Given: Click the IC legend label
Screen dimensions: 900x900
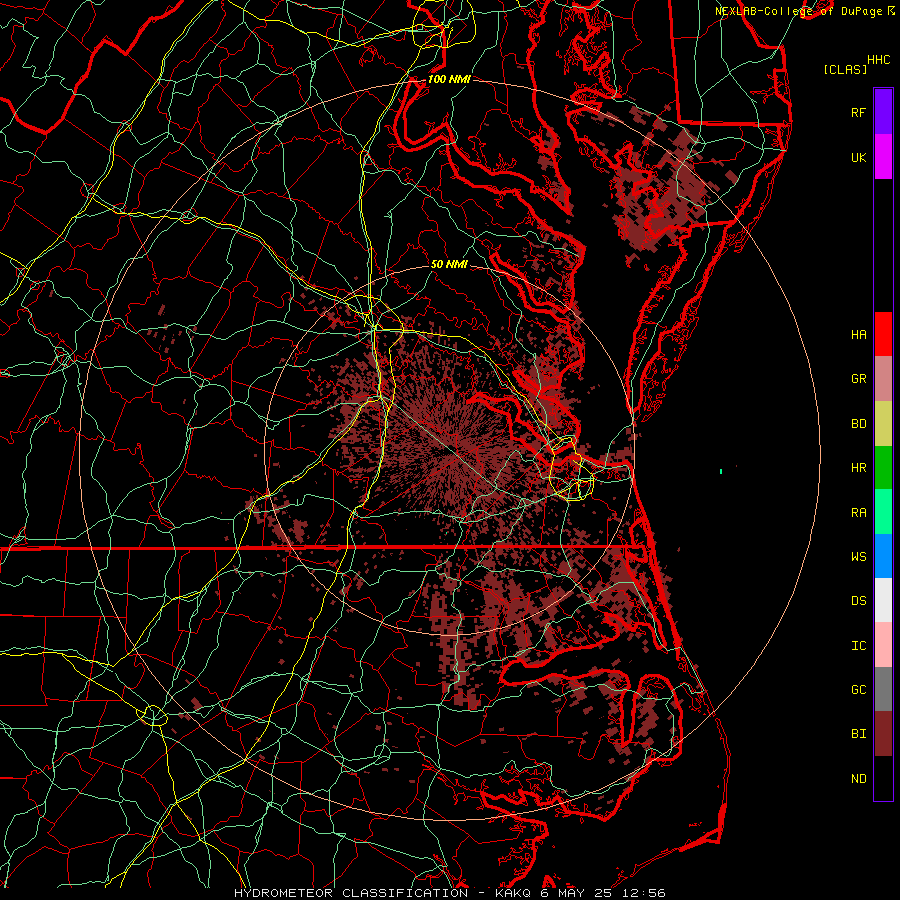Looking at the screenshot, I should pos(859,646).
